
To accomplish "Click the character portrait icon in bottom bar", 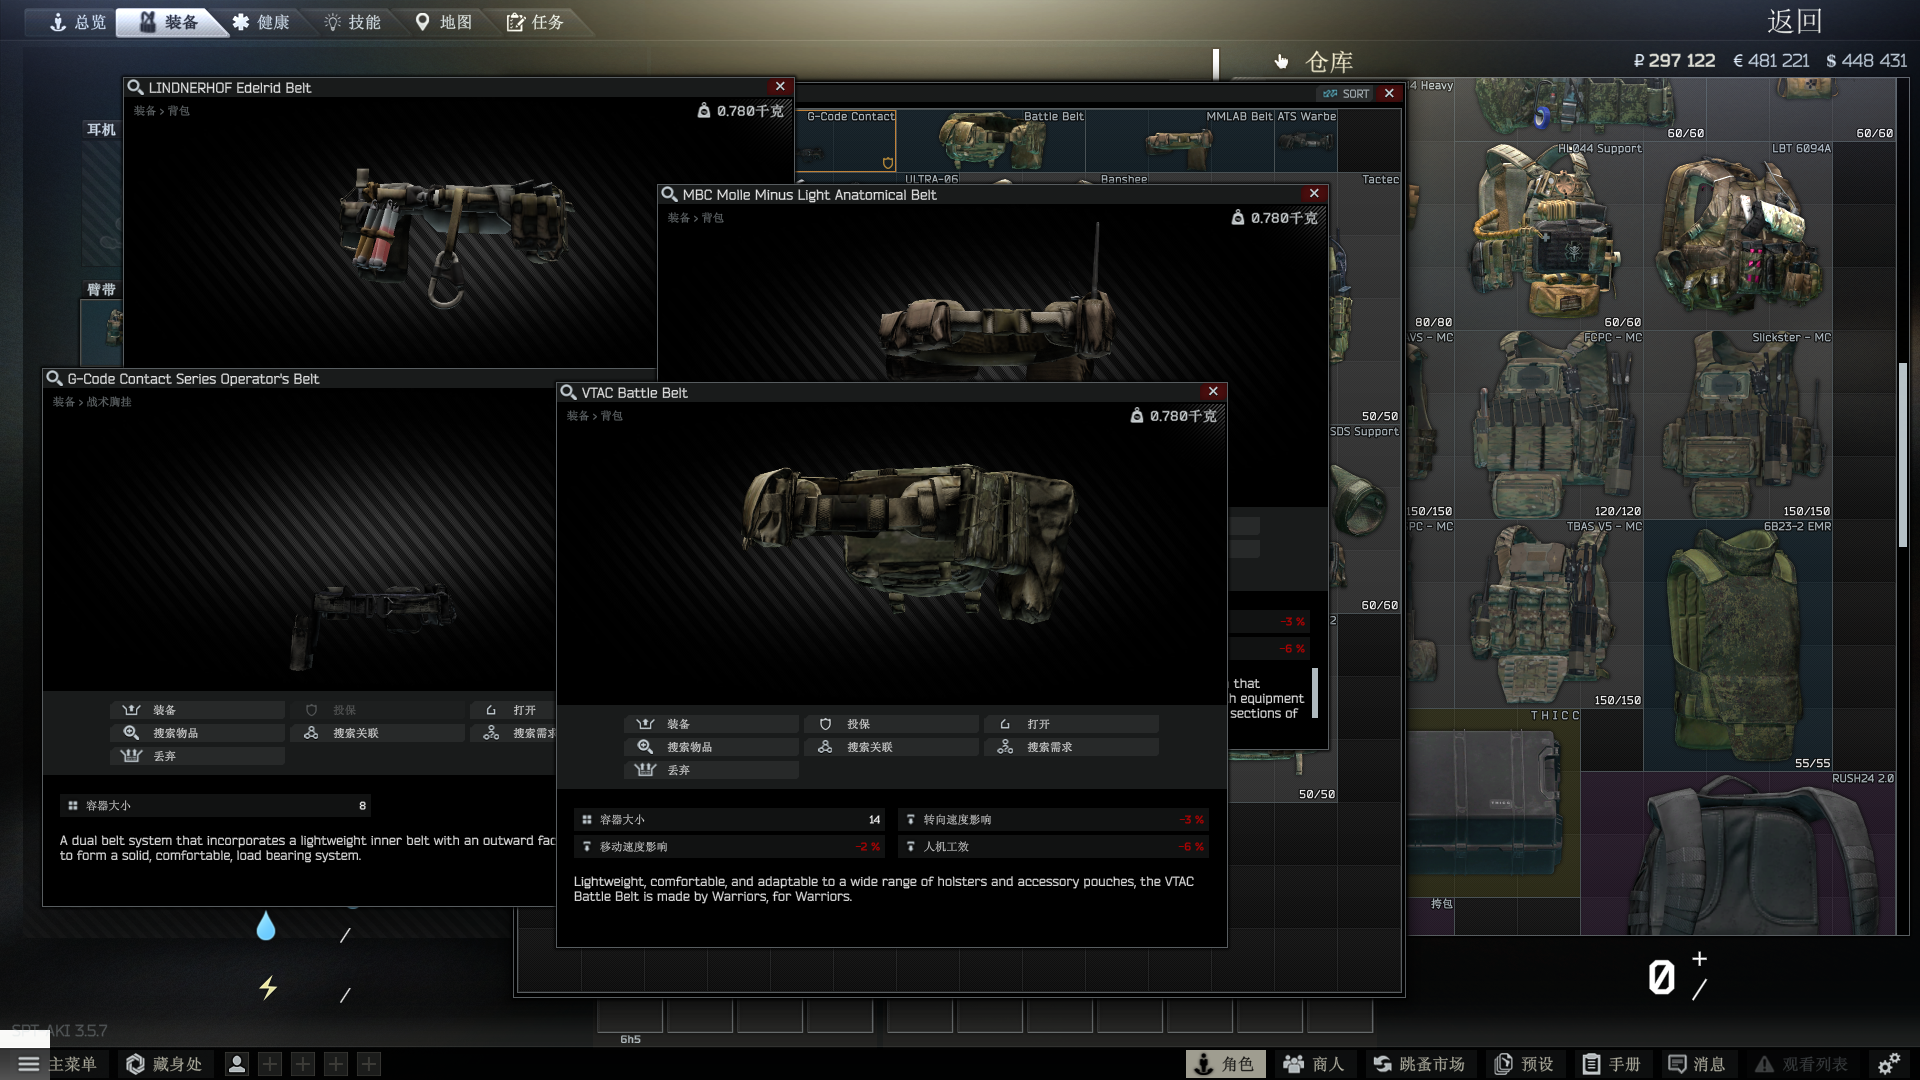I will pyautogui.click(x=237, y=1064).
